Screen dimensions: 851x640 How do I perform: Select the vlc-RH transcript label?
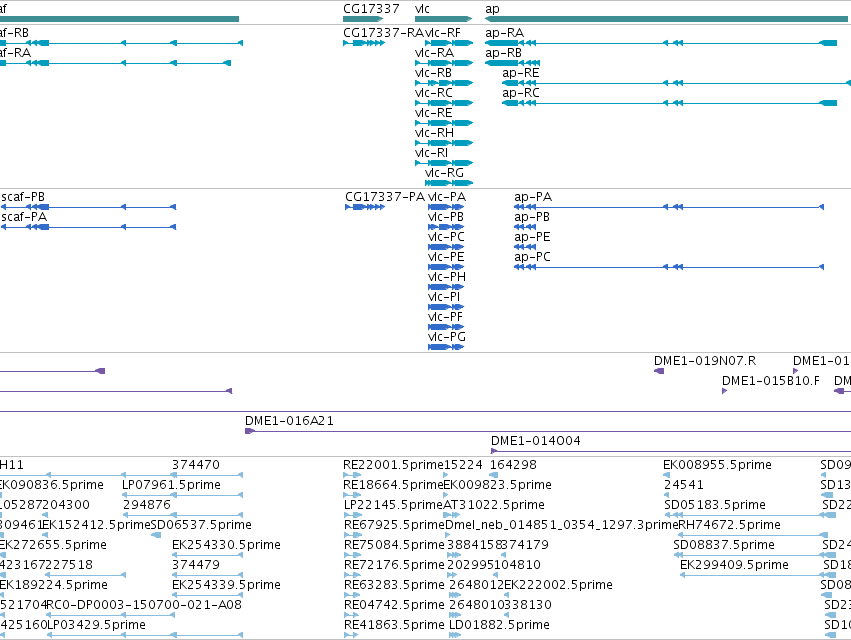[x=434, y=133]
